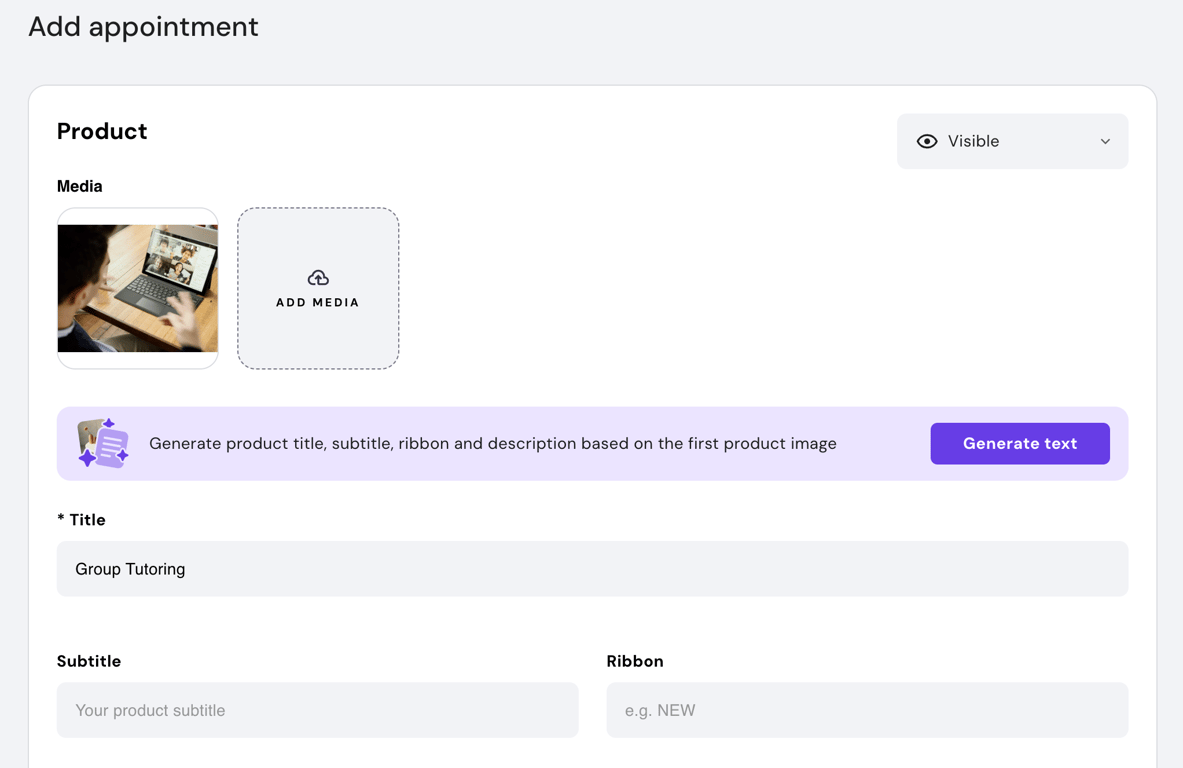Screen dimensions: 1183x768
Task: Click the Add appointment page title
Action: [143, 27]
